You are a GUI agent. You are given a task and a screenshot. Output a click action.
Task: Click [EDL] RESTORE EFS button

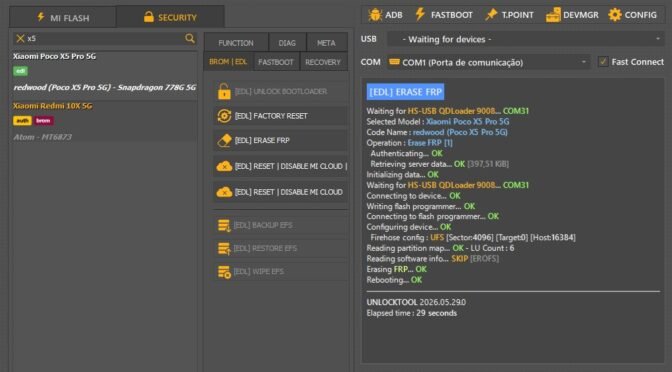point(281,248)
